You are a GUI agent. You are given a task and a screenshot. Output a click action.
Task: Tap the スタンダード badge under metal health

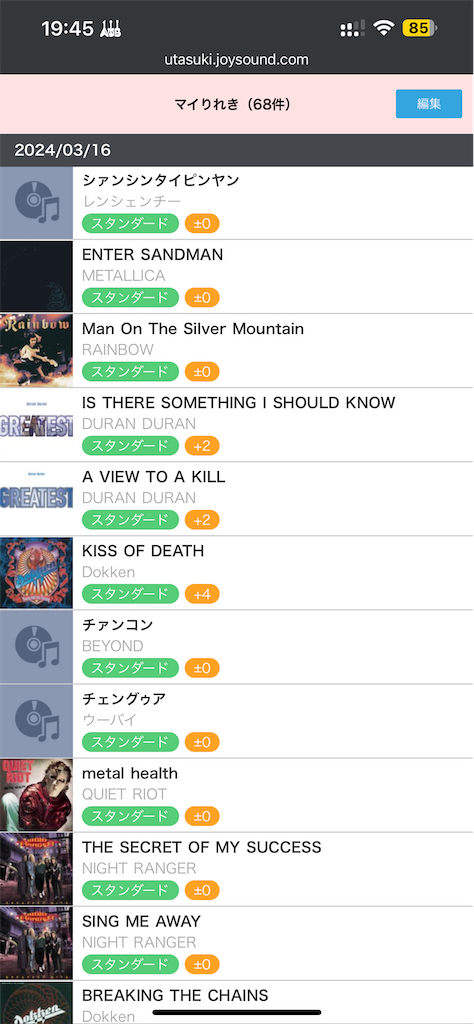130,816
